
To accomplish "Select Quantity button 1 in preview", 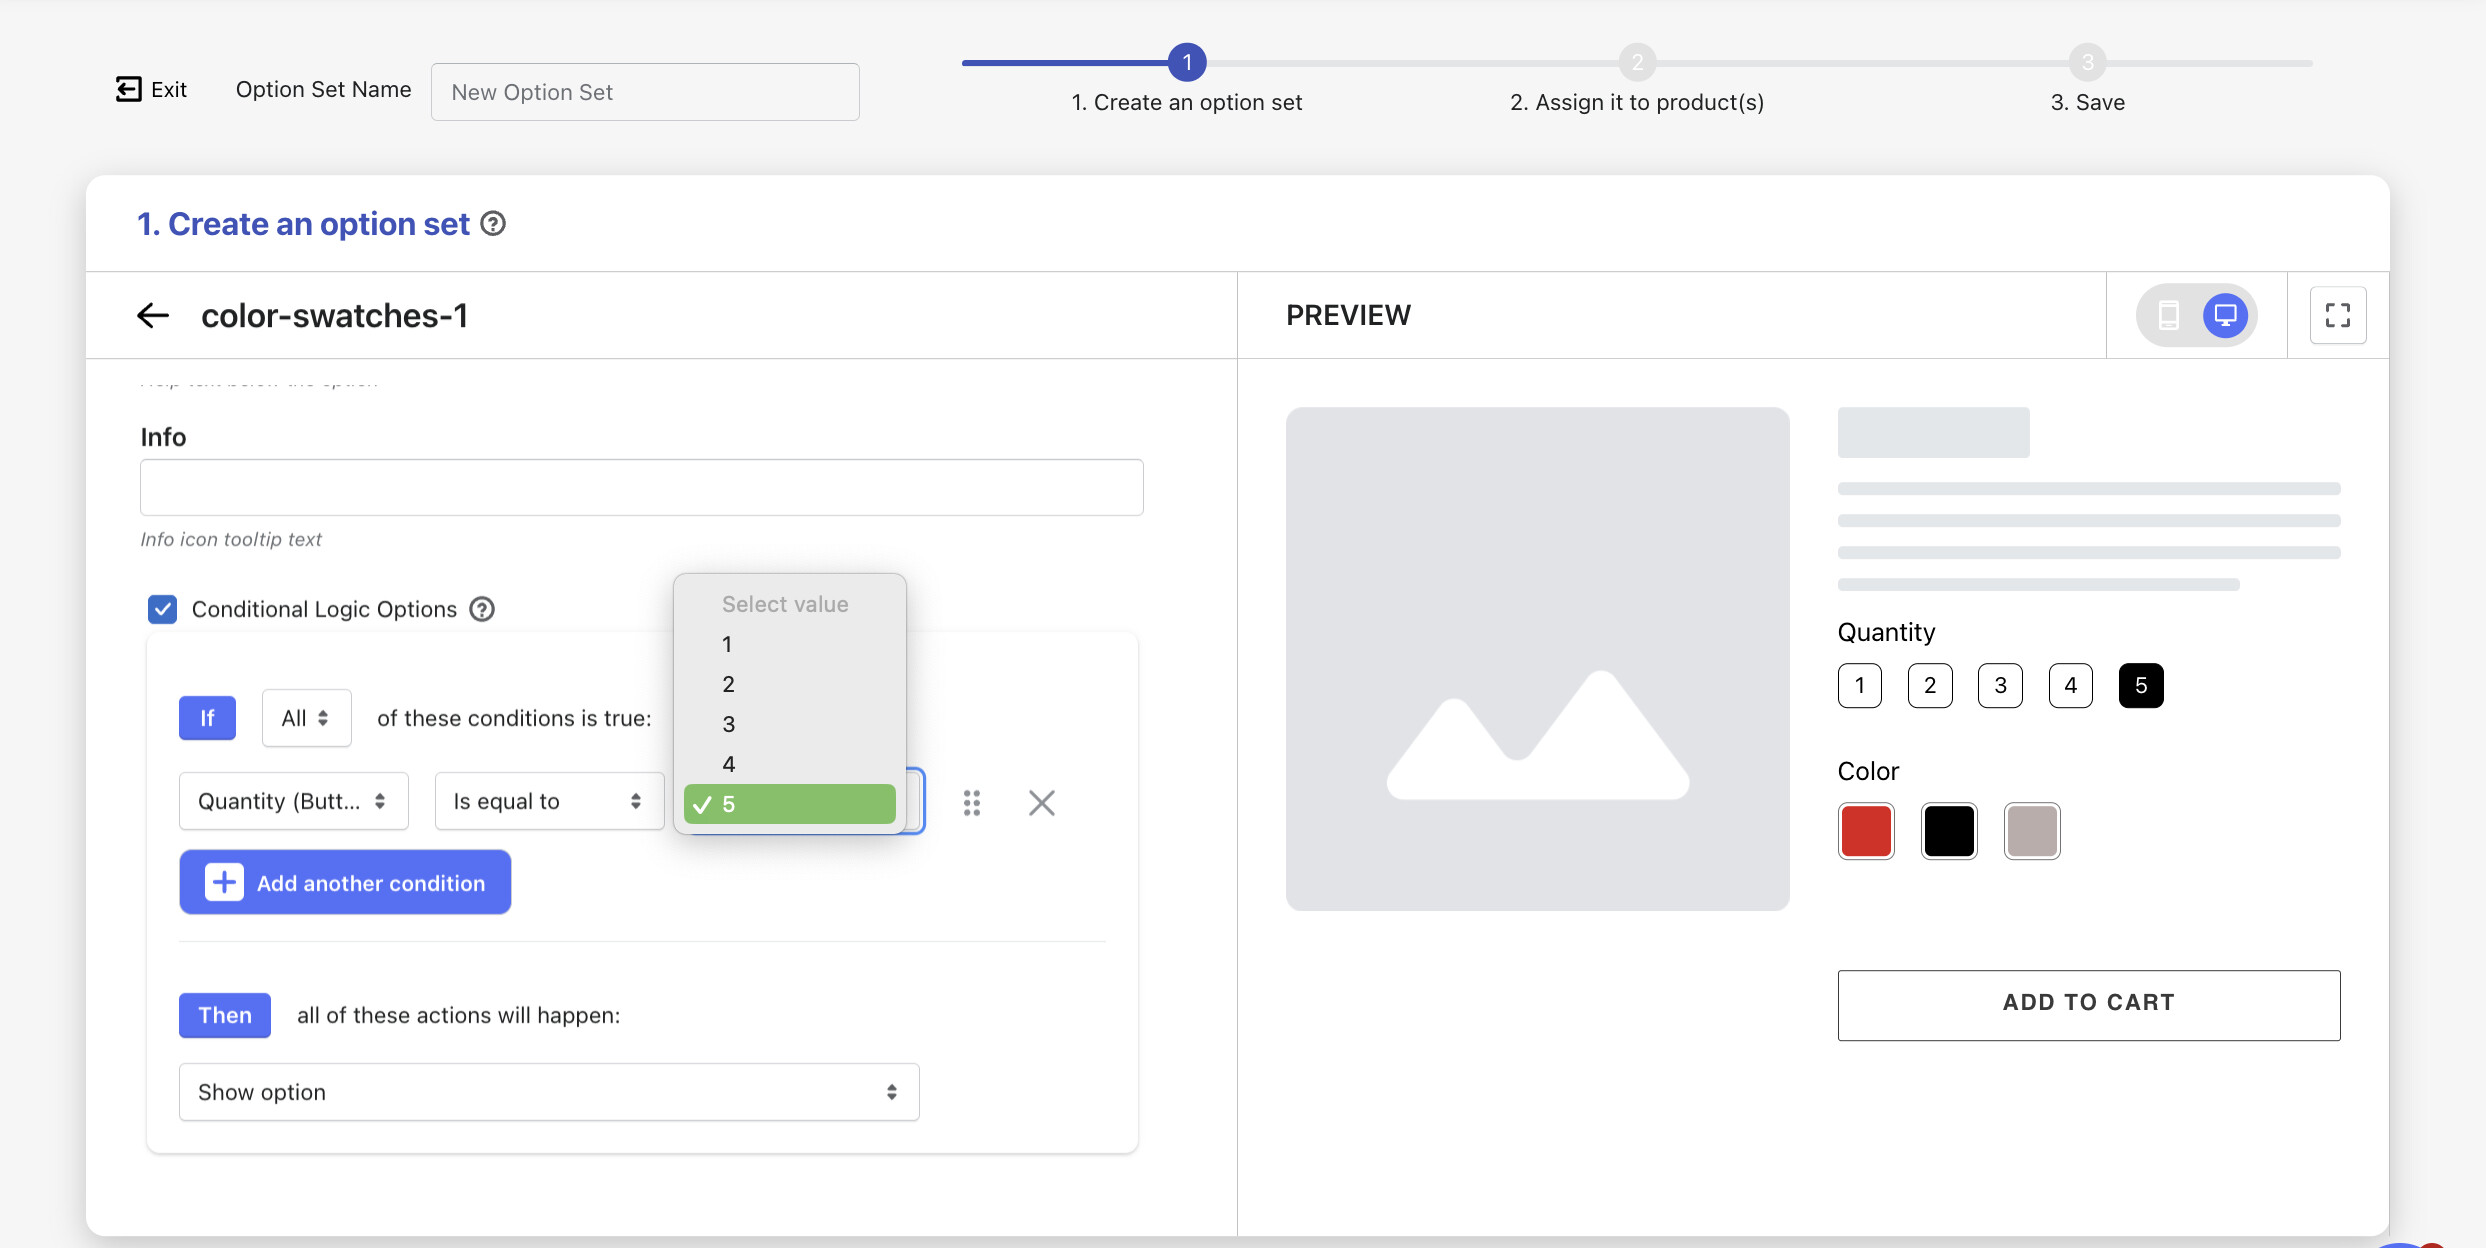I will coord(1859,686).
